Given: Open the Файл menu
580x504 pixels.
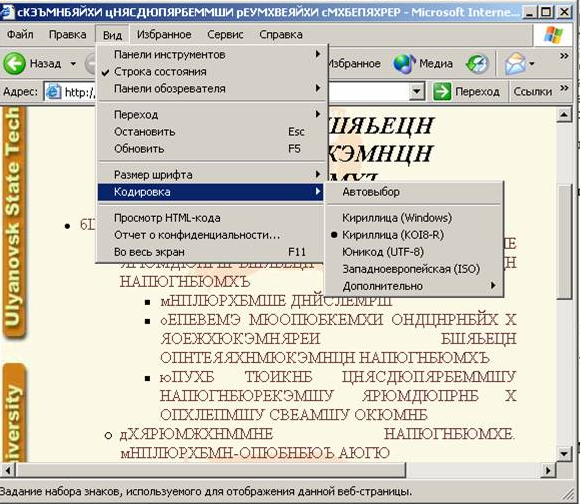Looking at the screenshot, I should 20,34.
